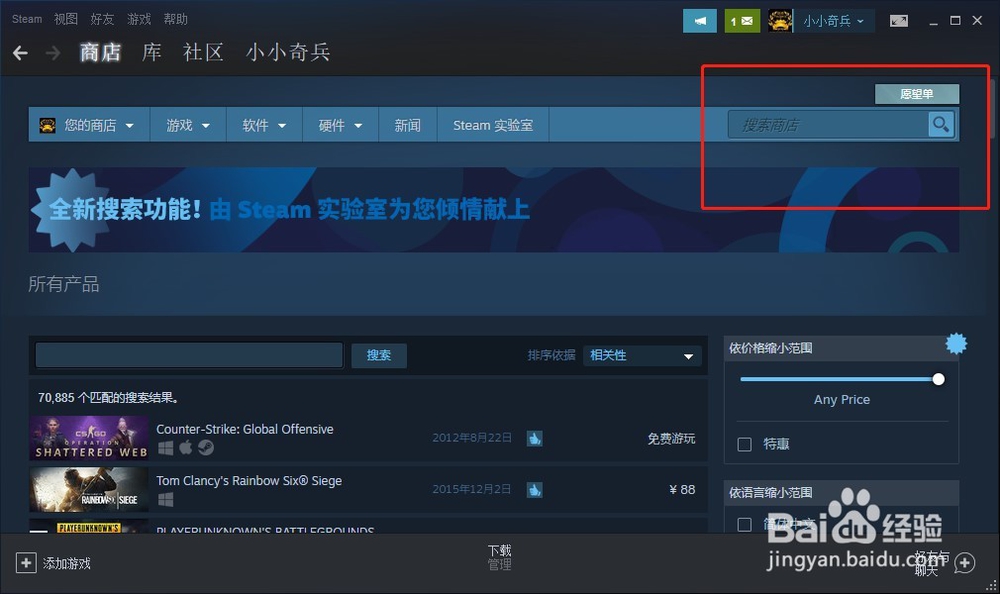The width and height of the screenshot is (1000, 594).
Task: Open the 视图 menu
Action: point(66,19)
